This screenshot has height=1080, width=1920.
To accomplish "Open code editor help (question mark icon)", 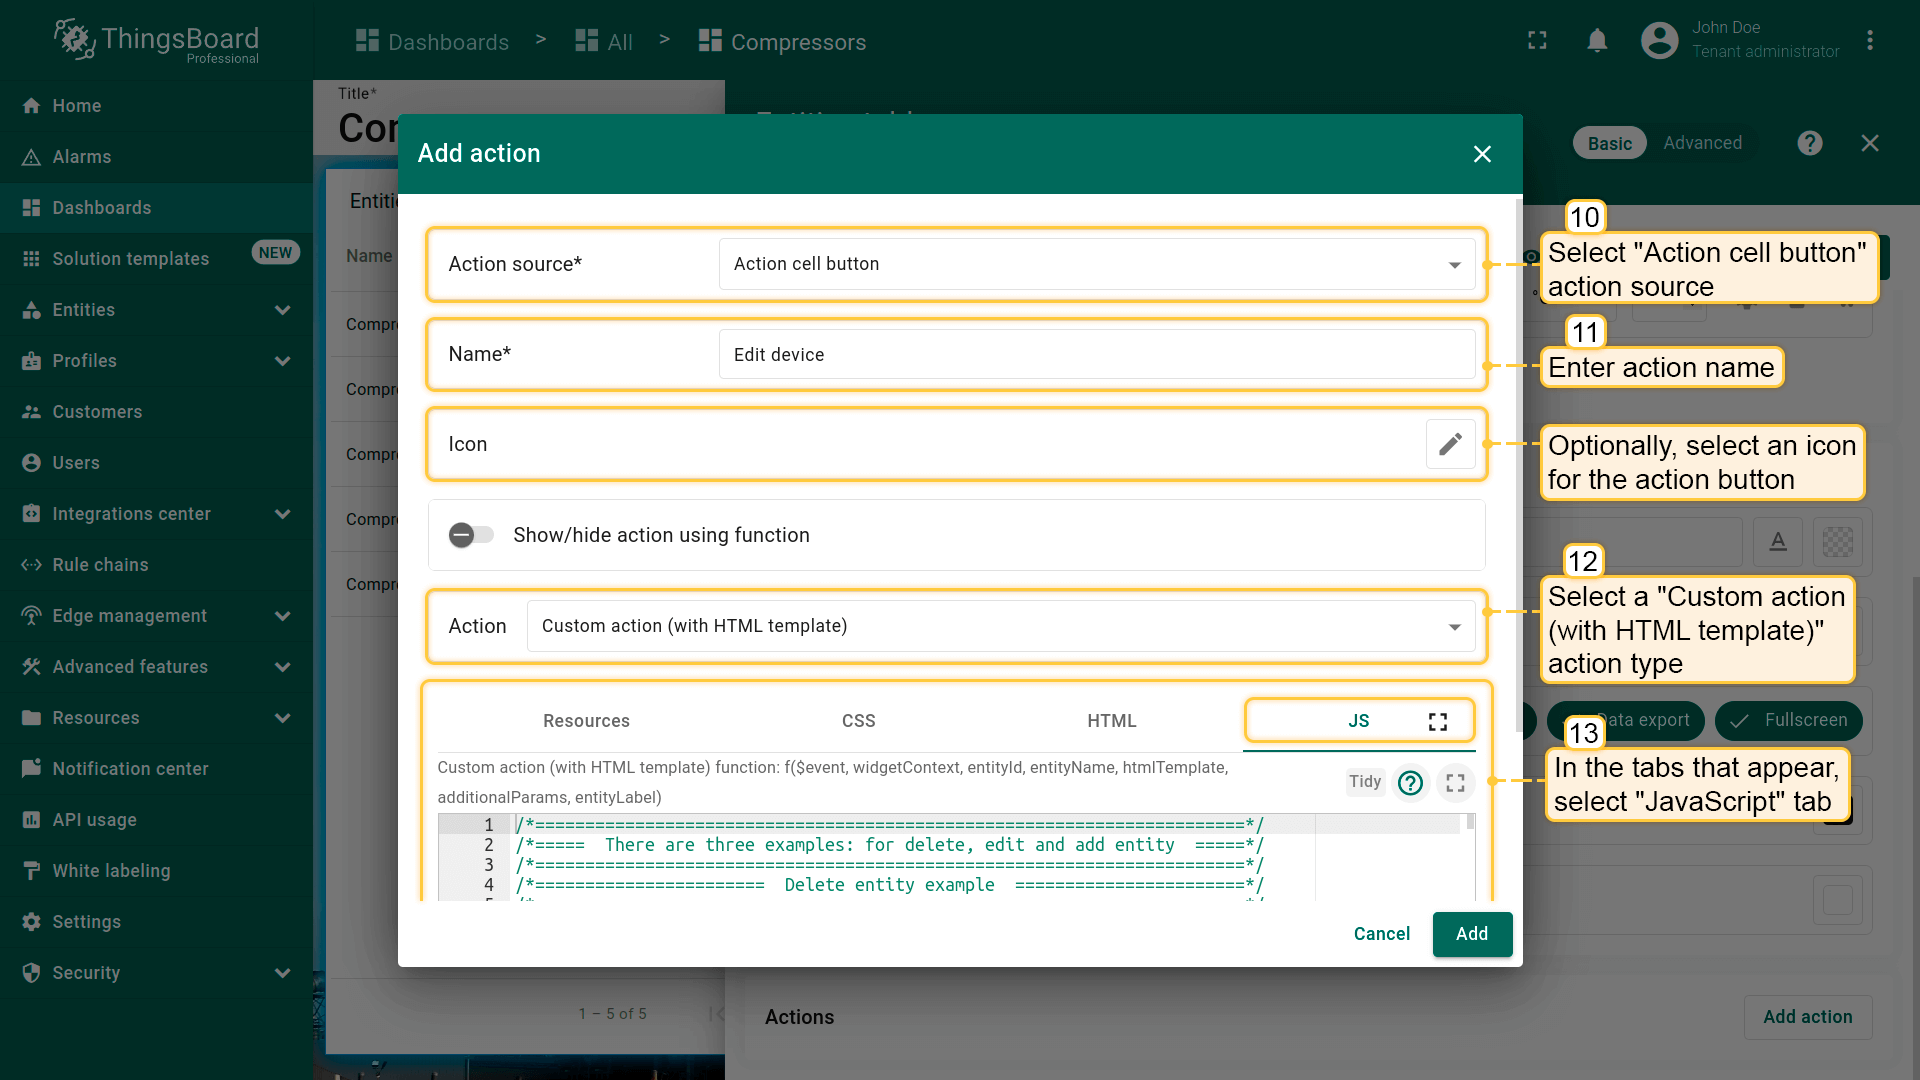I will pyautogui.click(x=1410, y=783).
